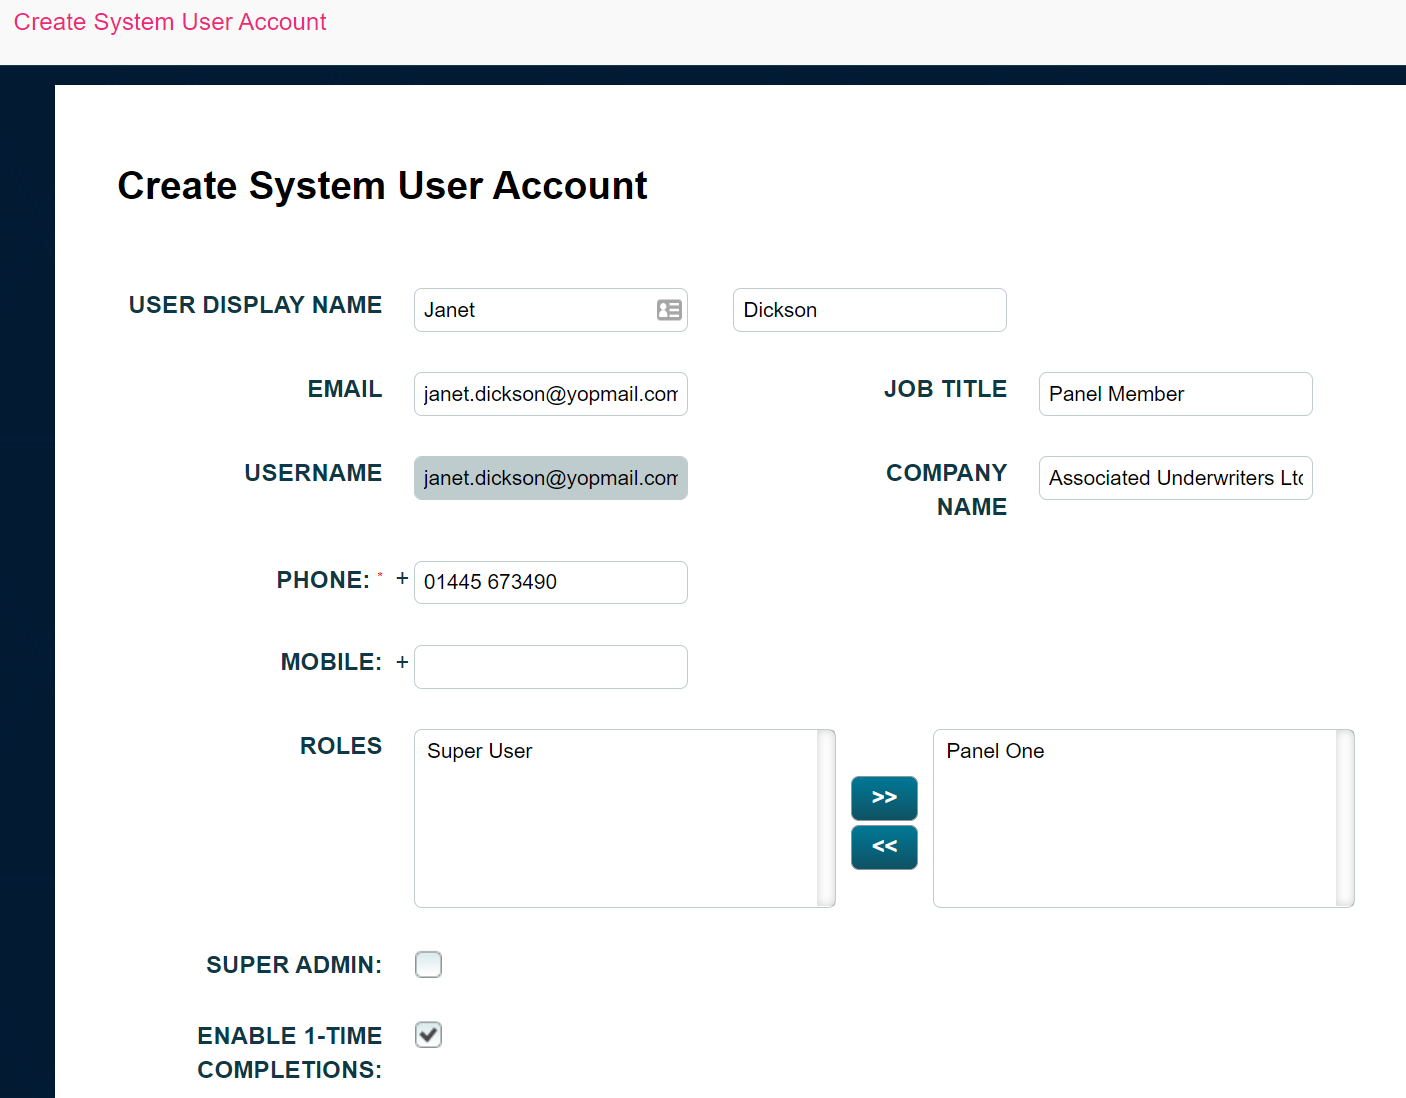Click the greyed Username field

[x=551, y=478]
